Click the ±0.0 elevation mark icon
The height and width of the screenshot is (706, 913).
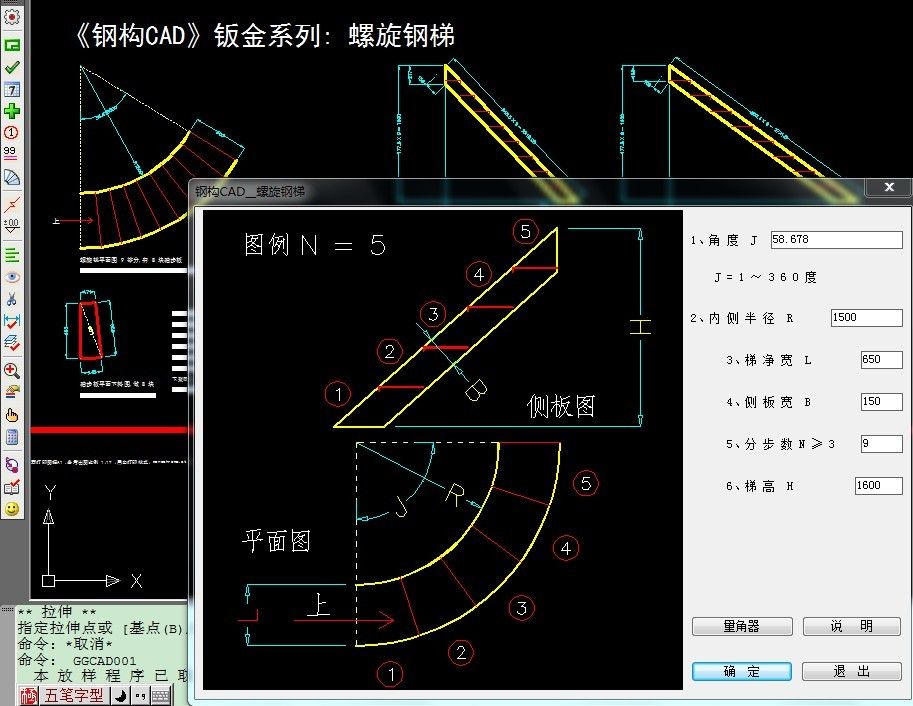(x=11, y=226)
